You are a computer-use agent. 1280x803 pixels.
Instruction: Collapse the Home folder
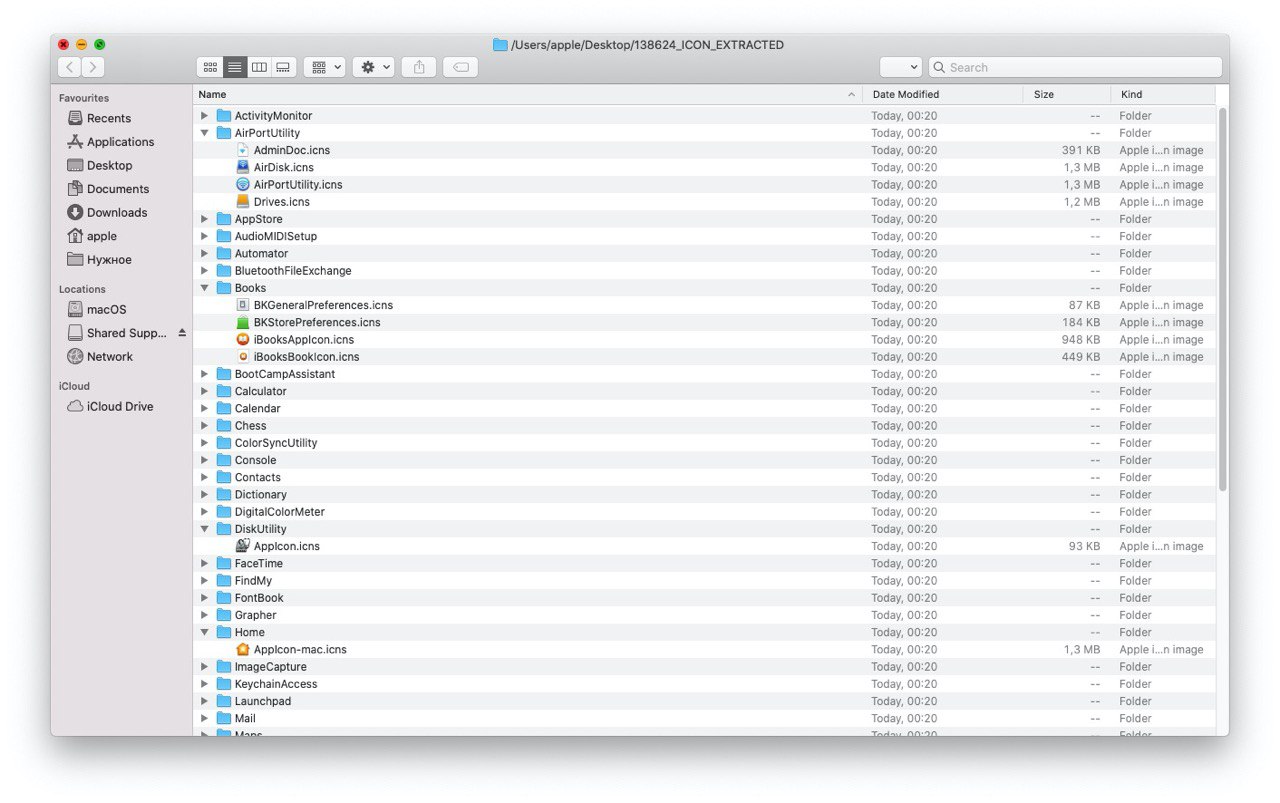[x=204, y=632]
